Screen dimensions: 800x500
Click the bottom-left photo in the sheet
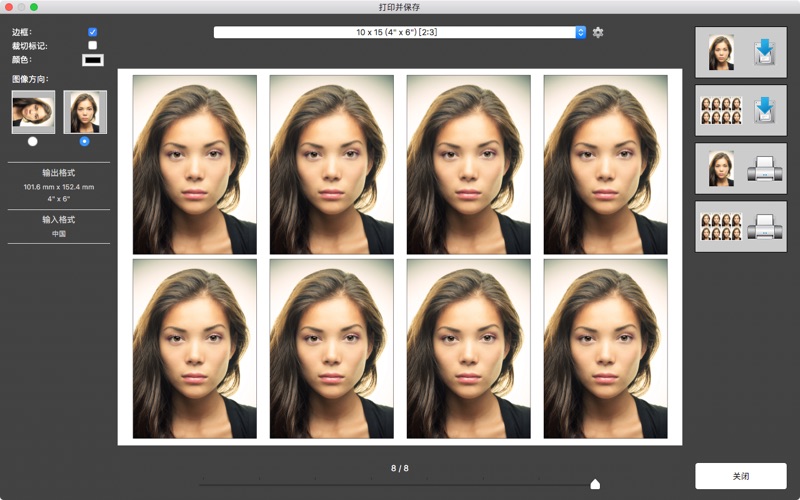194,348
